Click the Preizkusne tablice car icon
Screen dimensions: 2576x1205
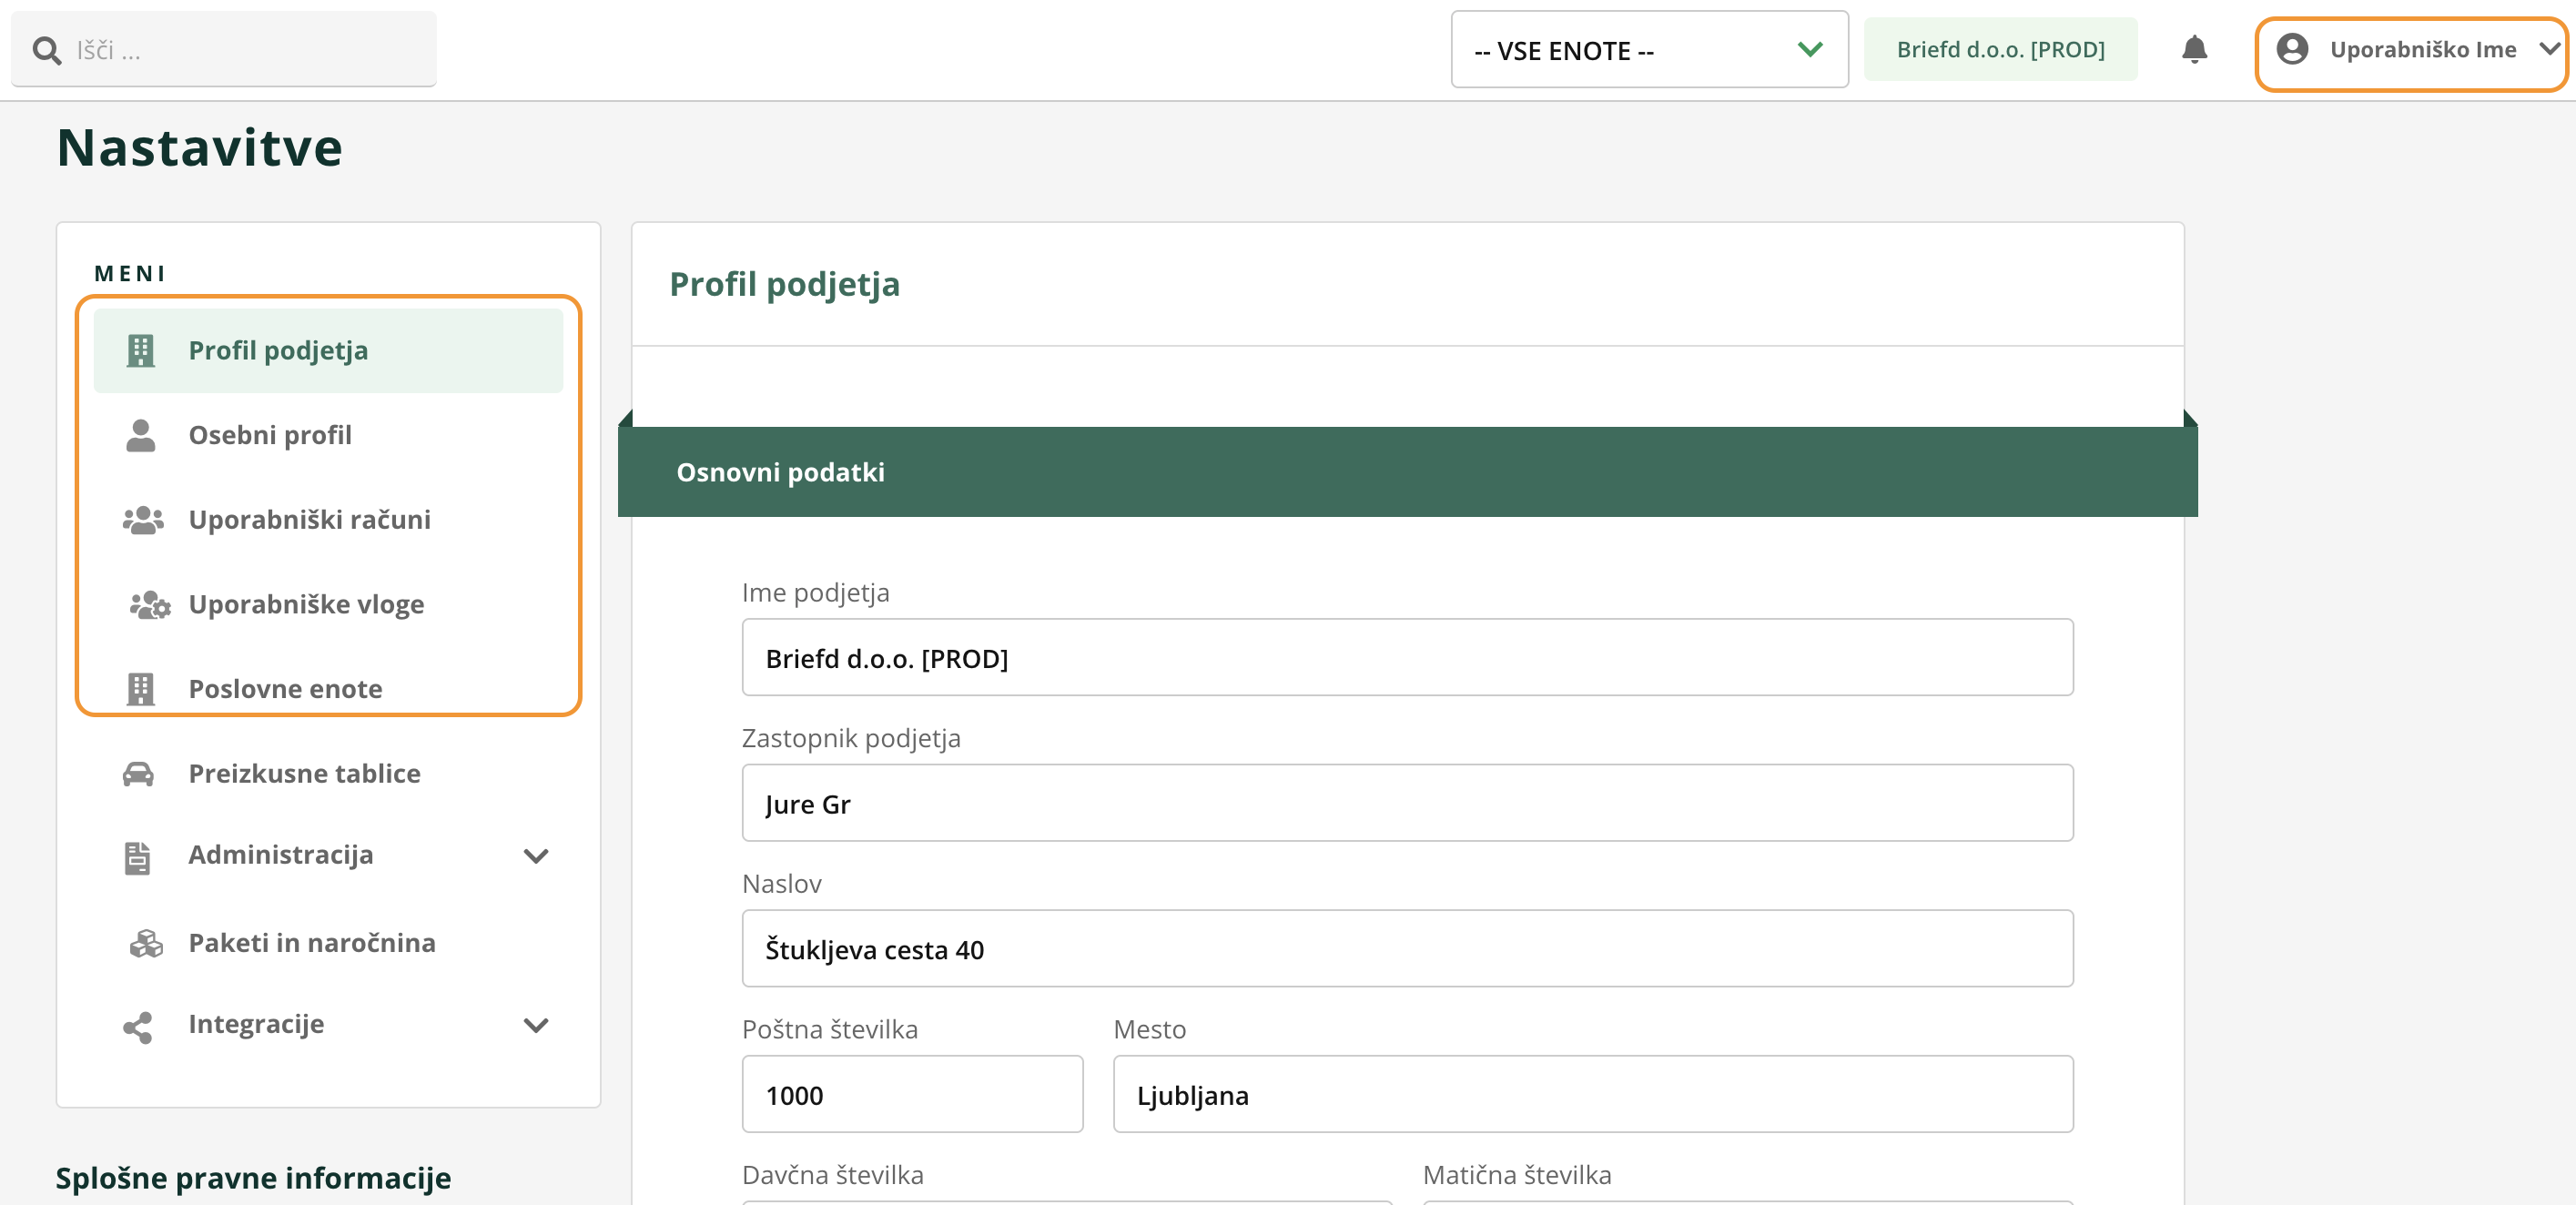click(138, 774)
